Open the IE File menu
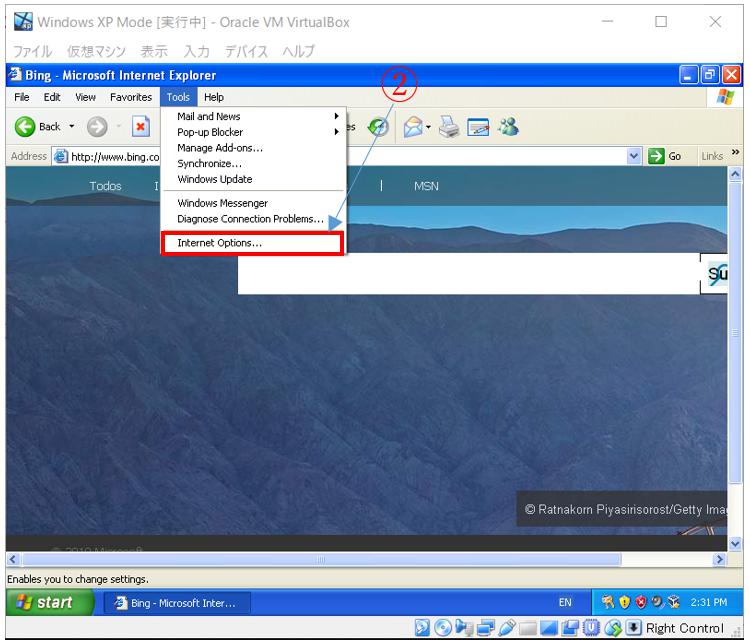 tap(22, 97)
